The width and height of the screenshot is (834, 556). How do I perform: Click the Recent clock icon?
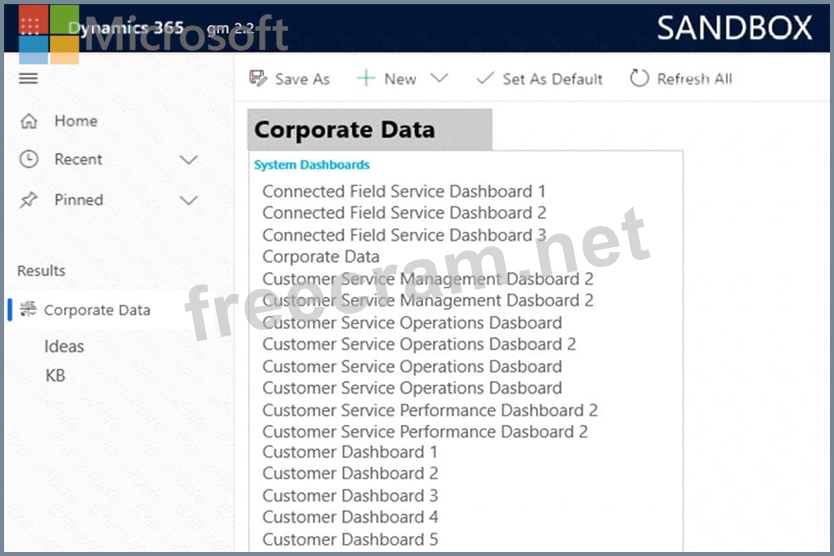point(29,159)
